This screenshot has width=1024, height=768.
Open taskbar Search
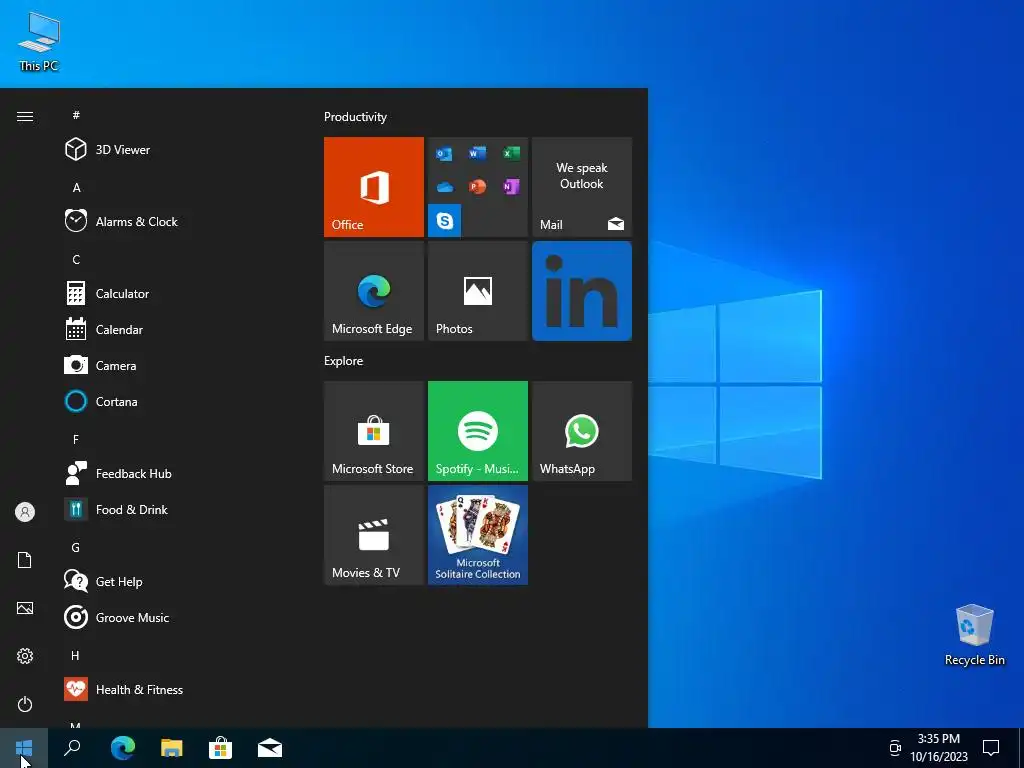[x=72, y=748]
